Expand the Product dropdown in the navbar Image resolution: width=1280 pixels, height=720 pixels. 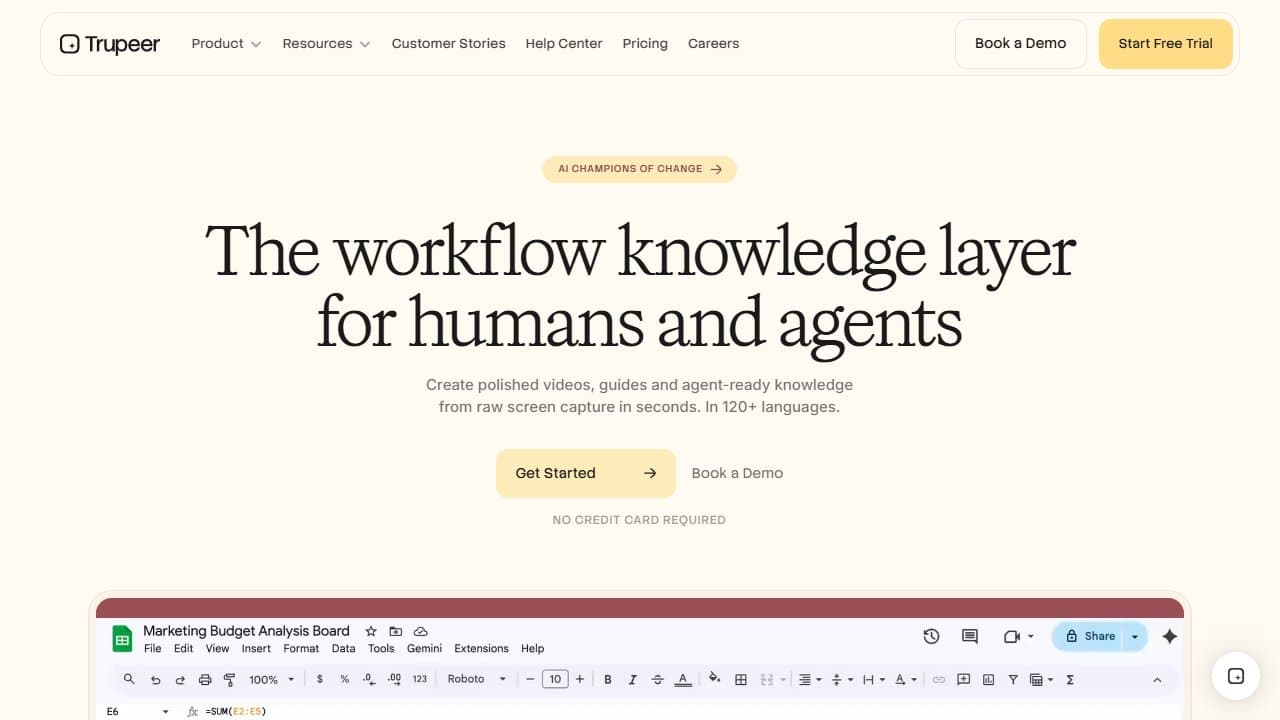[227, 44]
